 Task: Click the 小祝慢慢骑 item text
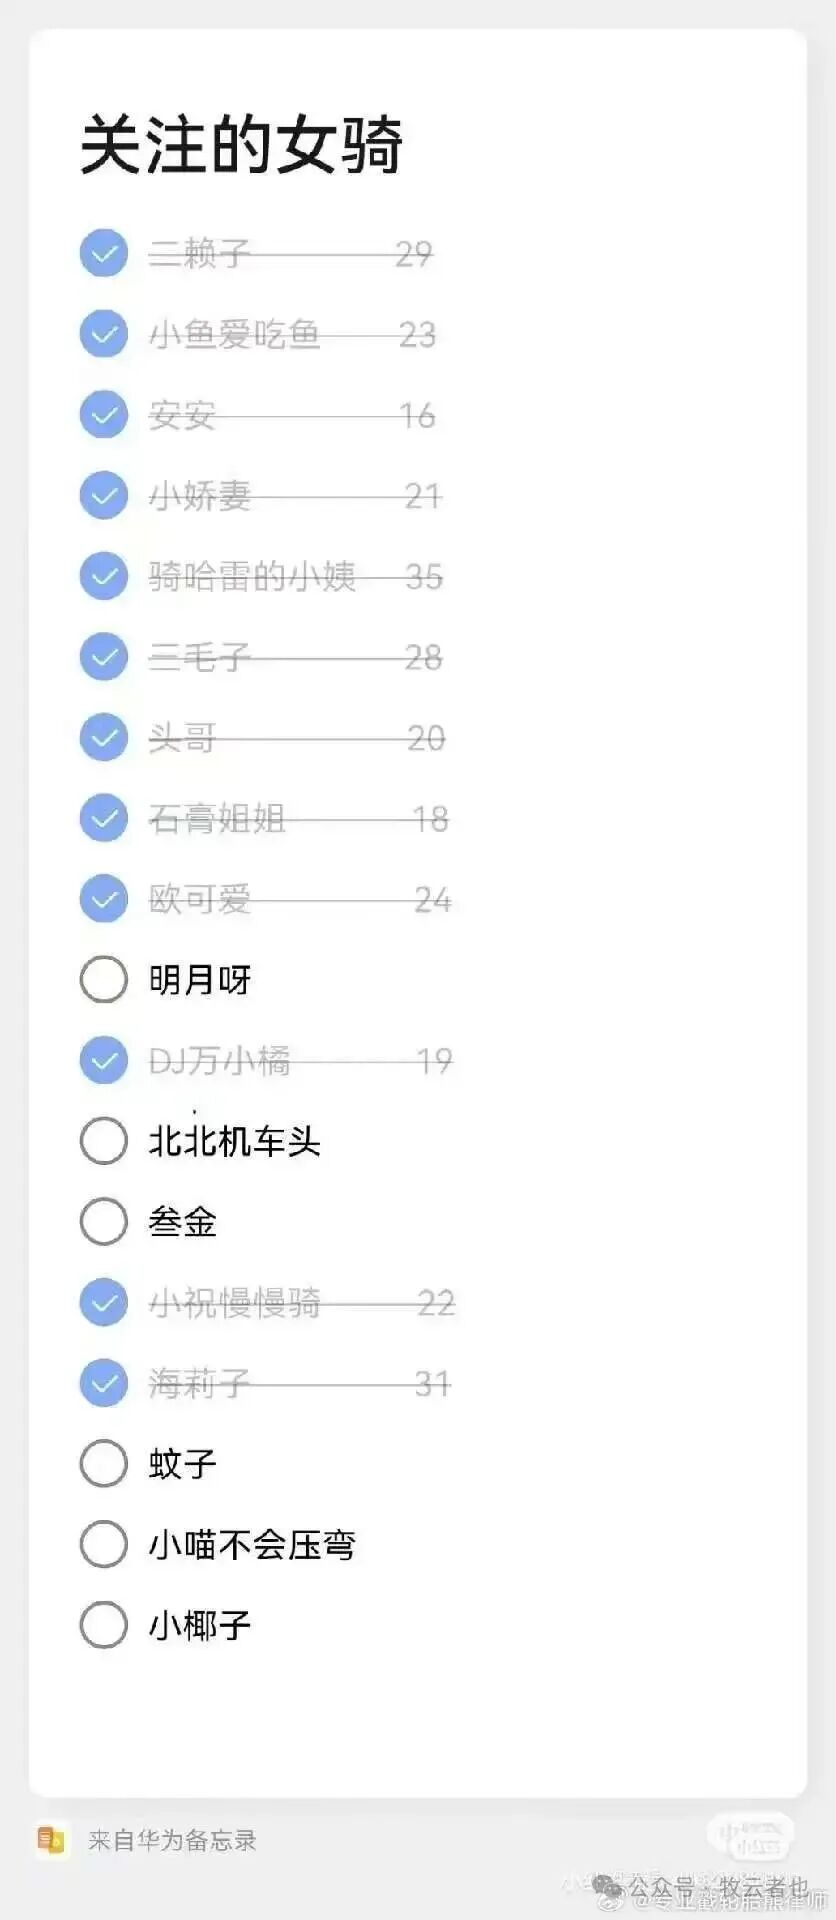pos(235,1303)
